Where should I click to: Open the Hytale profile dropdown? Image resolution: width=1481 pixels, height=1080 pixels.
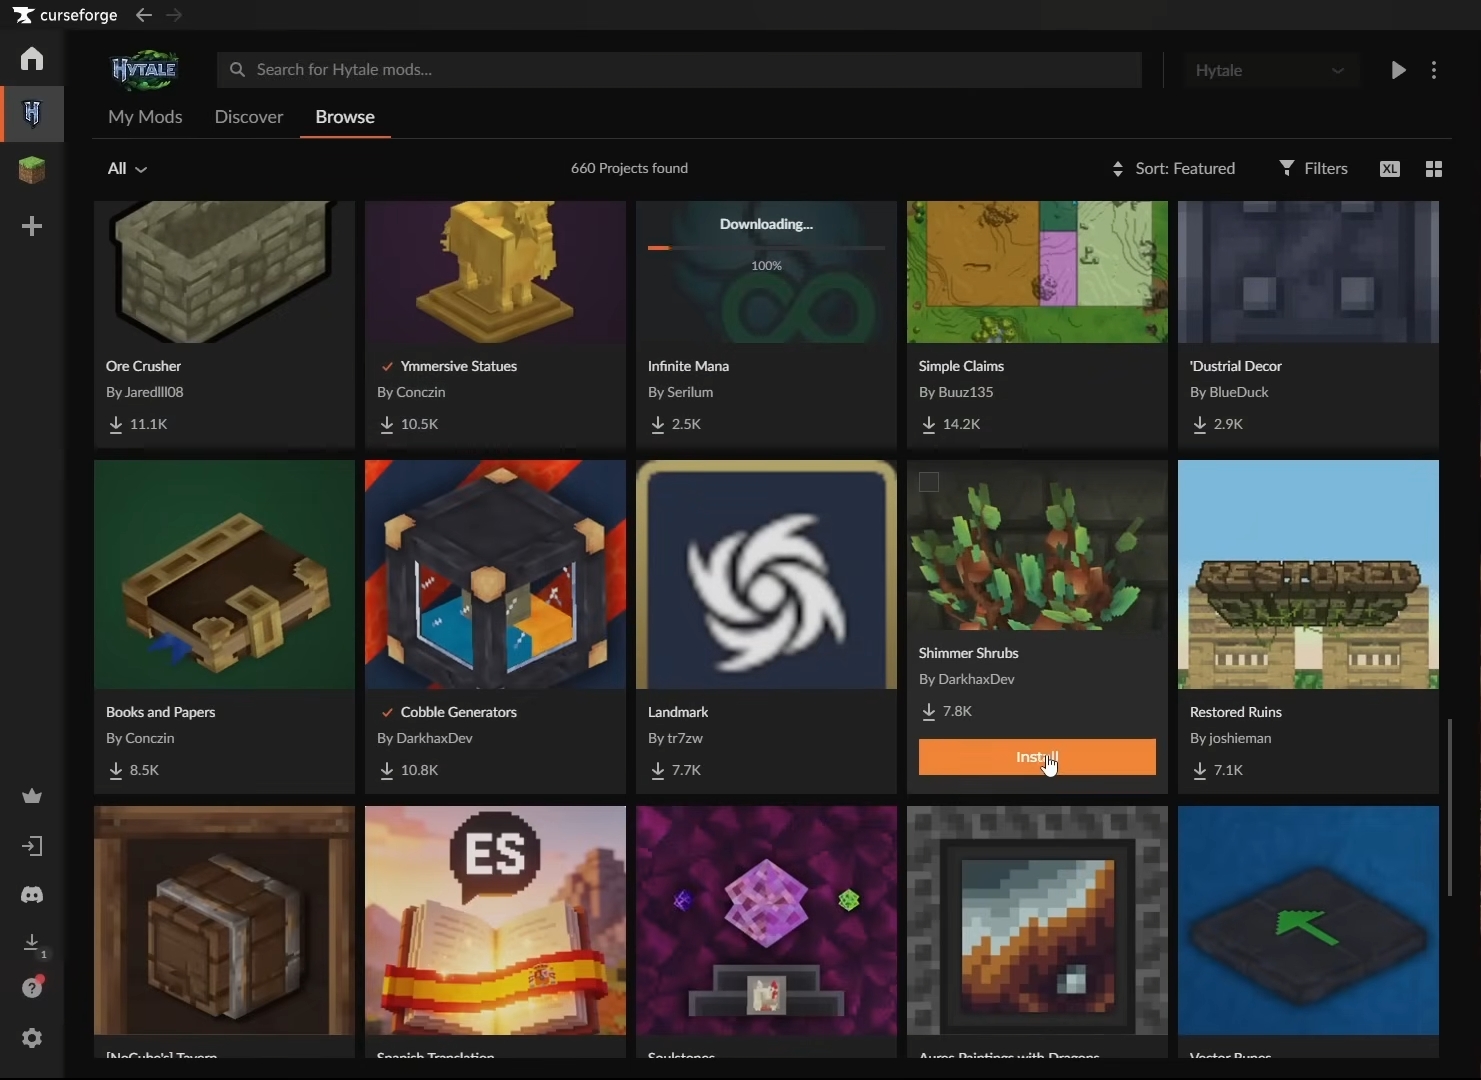click(x=1270, y=70)
